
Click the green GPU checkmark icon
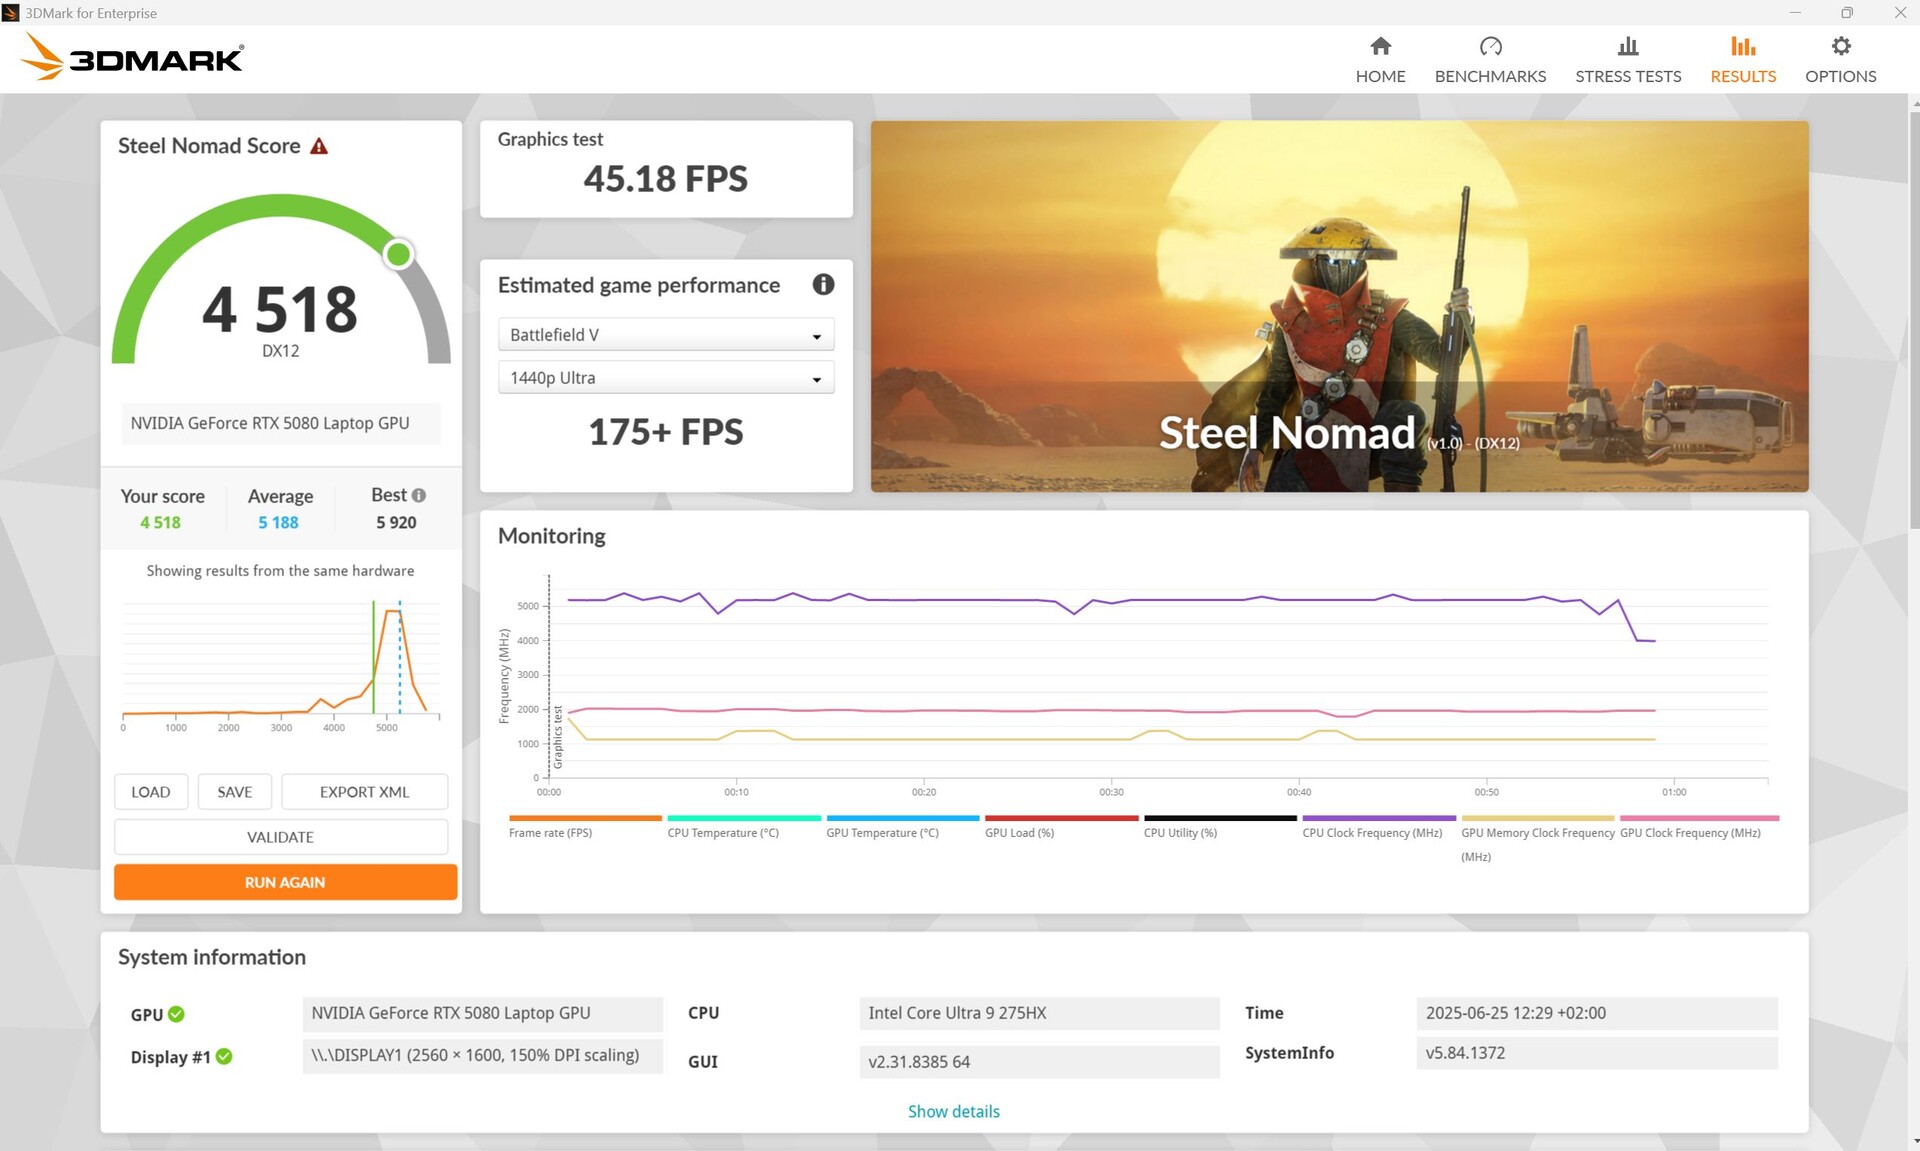click(177, 1014)
